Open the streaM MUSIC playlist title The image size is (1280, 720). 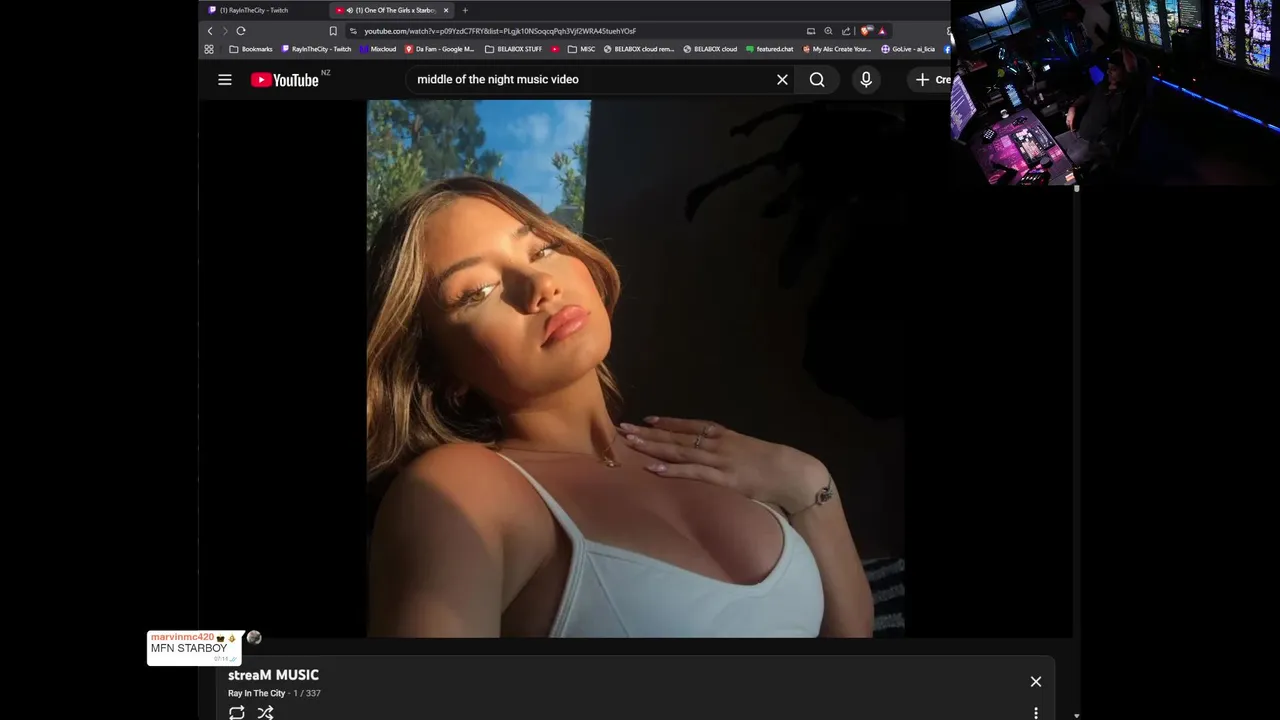(273, 675)
